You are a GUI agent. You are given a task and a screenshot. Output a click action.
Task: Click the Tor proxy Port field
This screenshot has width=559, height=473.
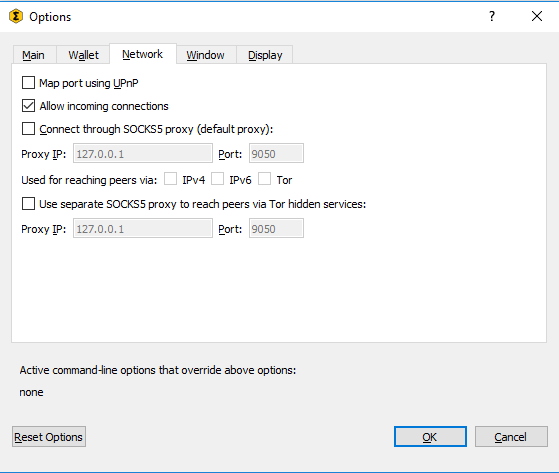[x=276, y=228]
